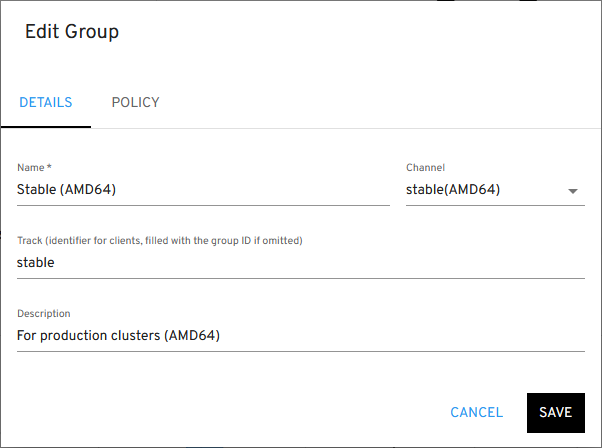This screenshot has height=448, width=602.
Task: Click the Name field label
Action: [30, 168]
